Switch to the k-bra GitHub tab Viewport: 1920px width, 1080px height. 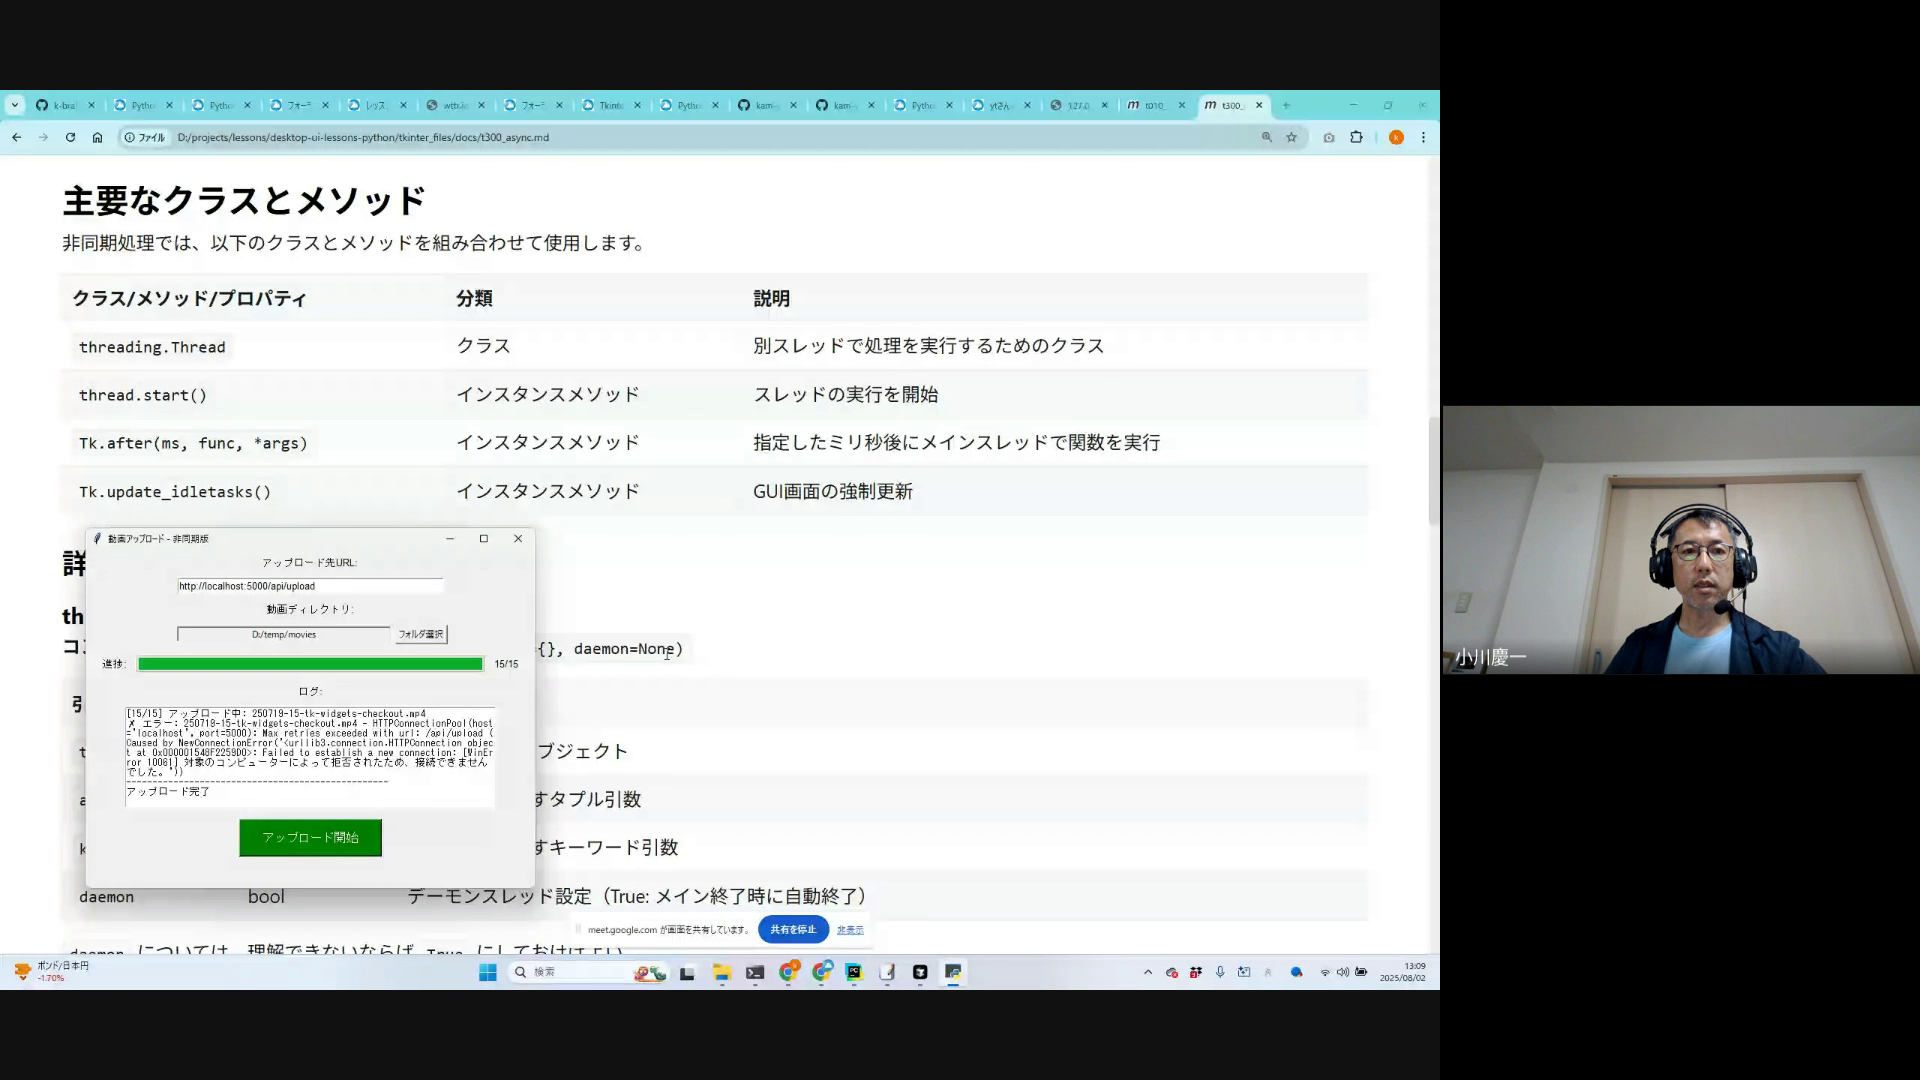click(x=60, y=105)
